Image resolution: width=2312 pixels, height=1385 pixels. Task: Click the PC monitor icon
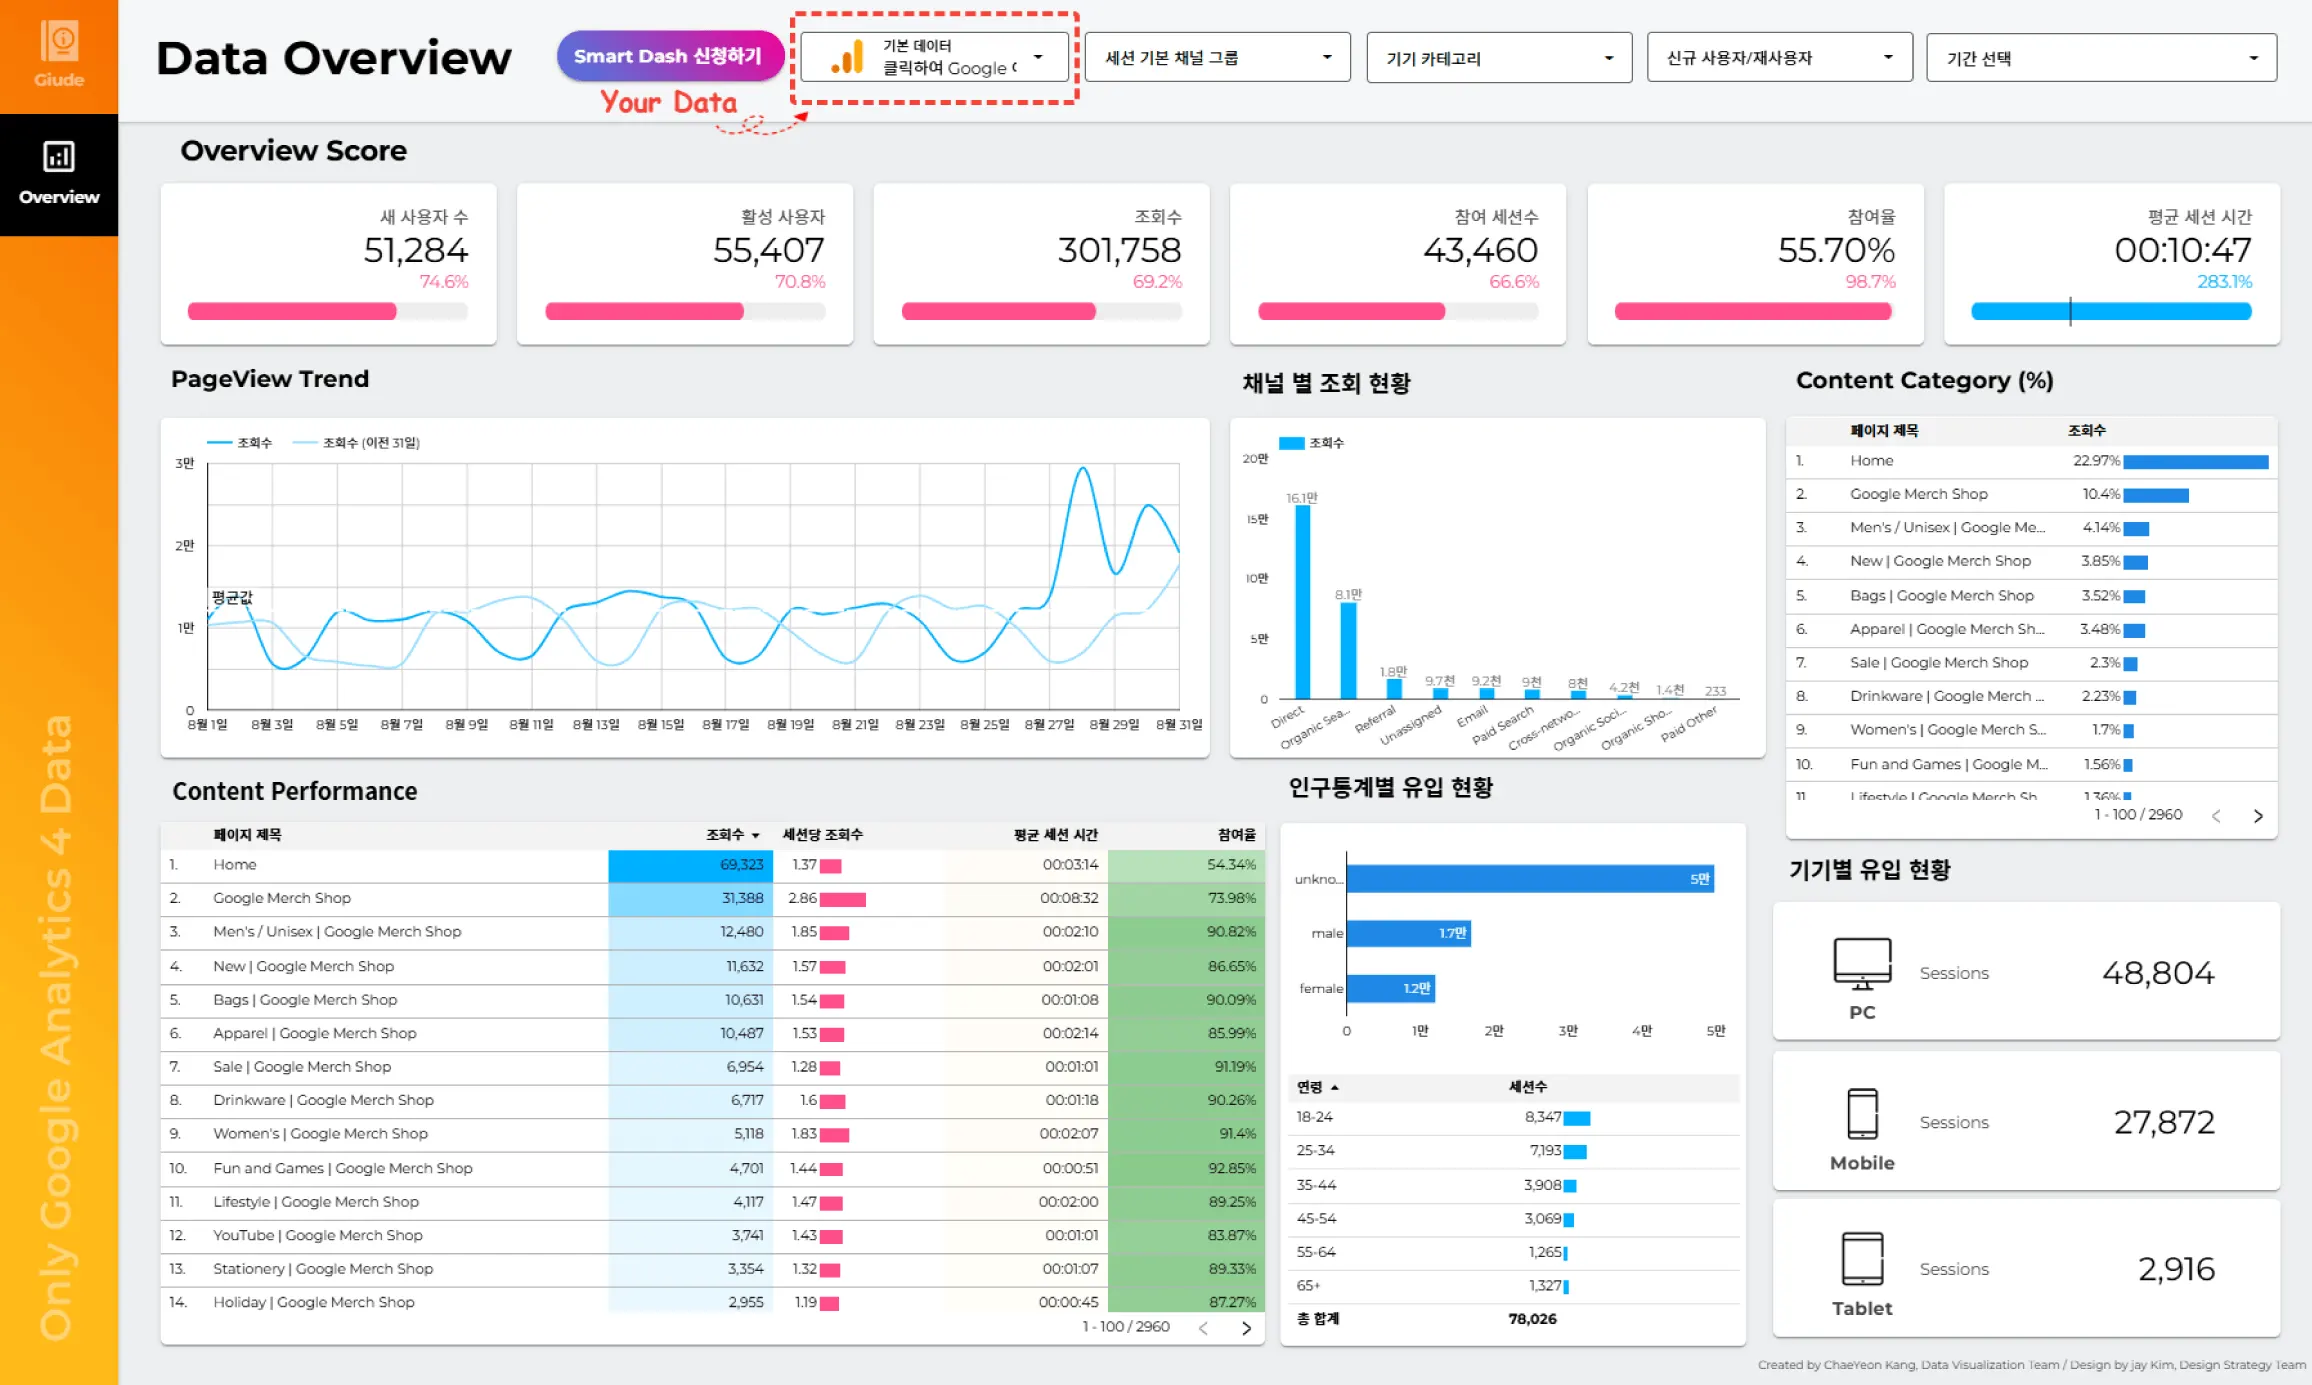1862,963
